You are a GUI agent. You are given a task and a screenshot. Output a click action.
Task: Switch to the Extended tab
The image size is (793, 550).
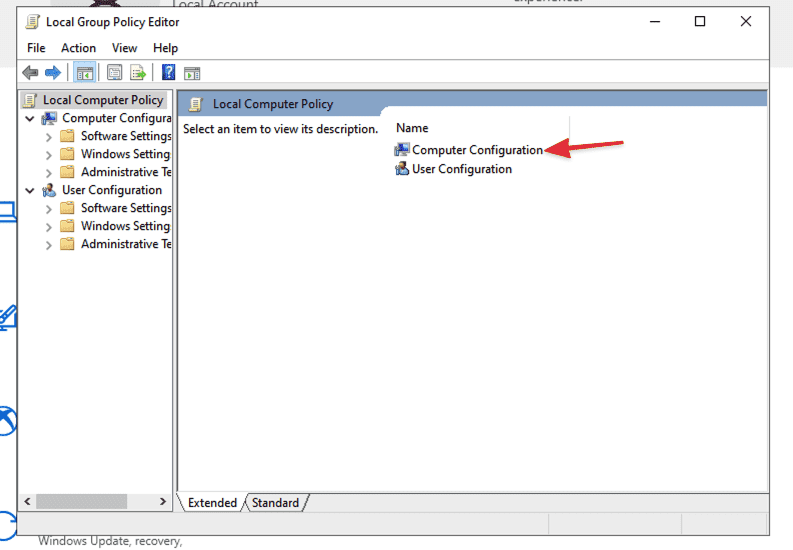[x=211, y=503]
